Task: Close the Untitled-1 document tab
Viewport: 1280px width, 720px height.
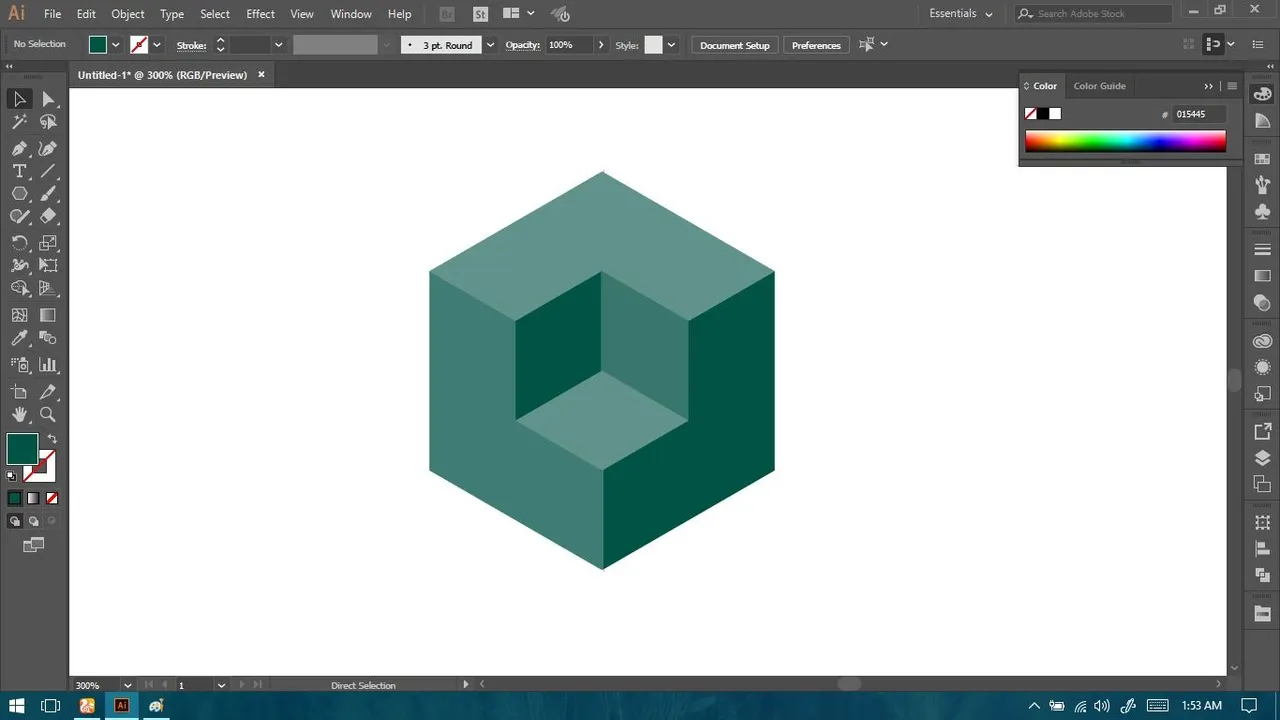Action: (x=262, y=74)
